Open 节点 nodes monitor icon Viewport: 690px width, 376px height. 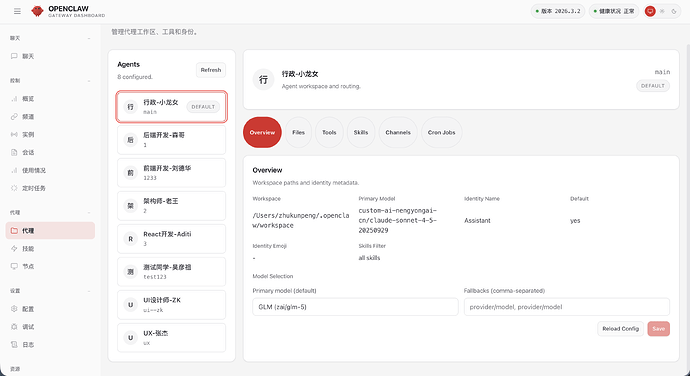pos(14,266)
